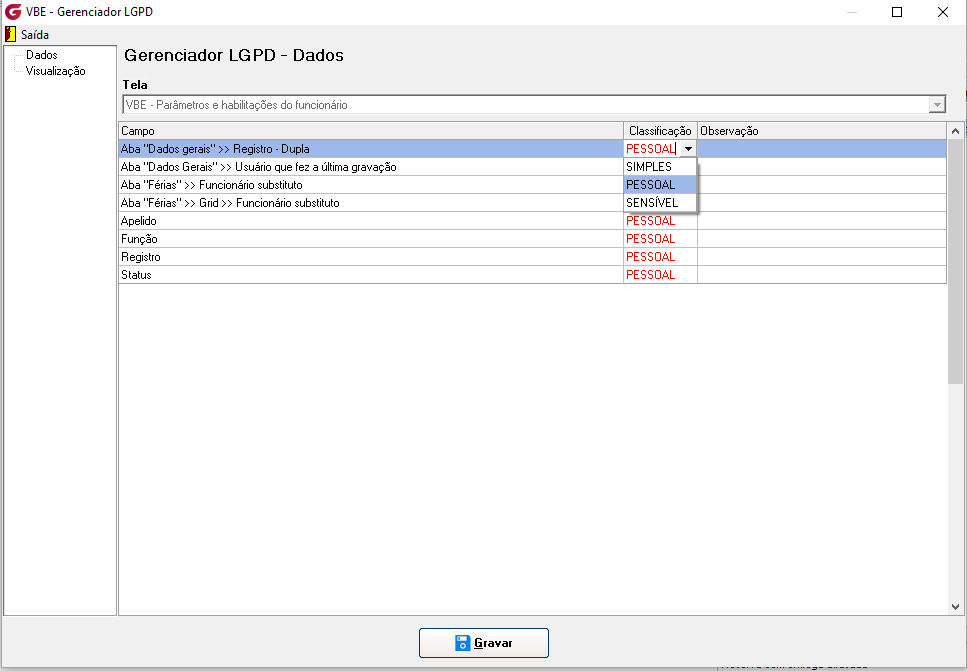Select Dados in the left tree

tap(41, 55)
